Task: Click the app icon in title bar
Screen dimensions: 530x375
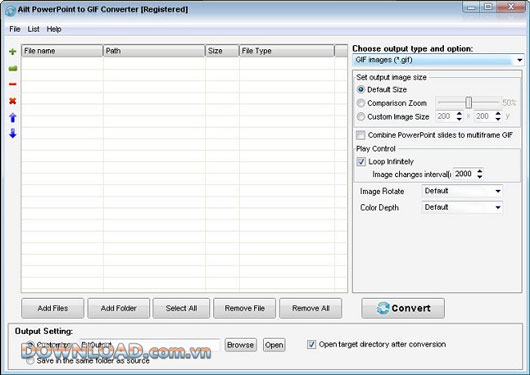Action: coord(10,10)
